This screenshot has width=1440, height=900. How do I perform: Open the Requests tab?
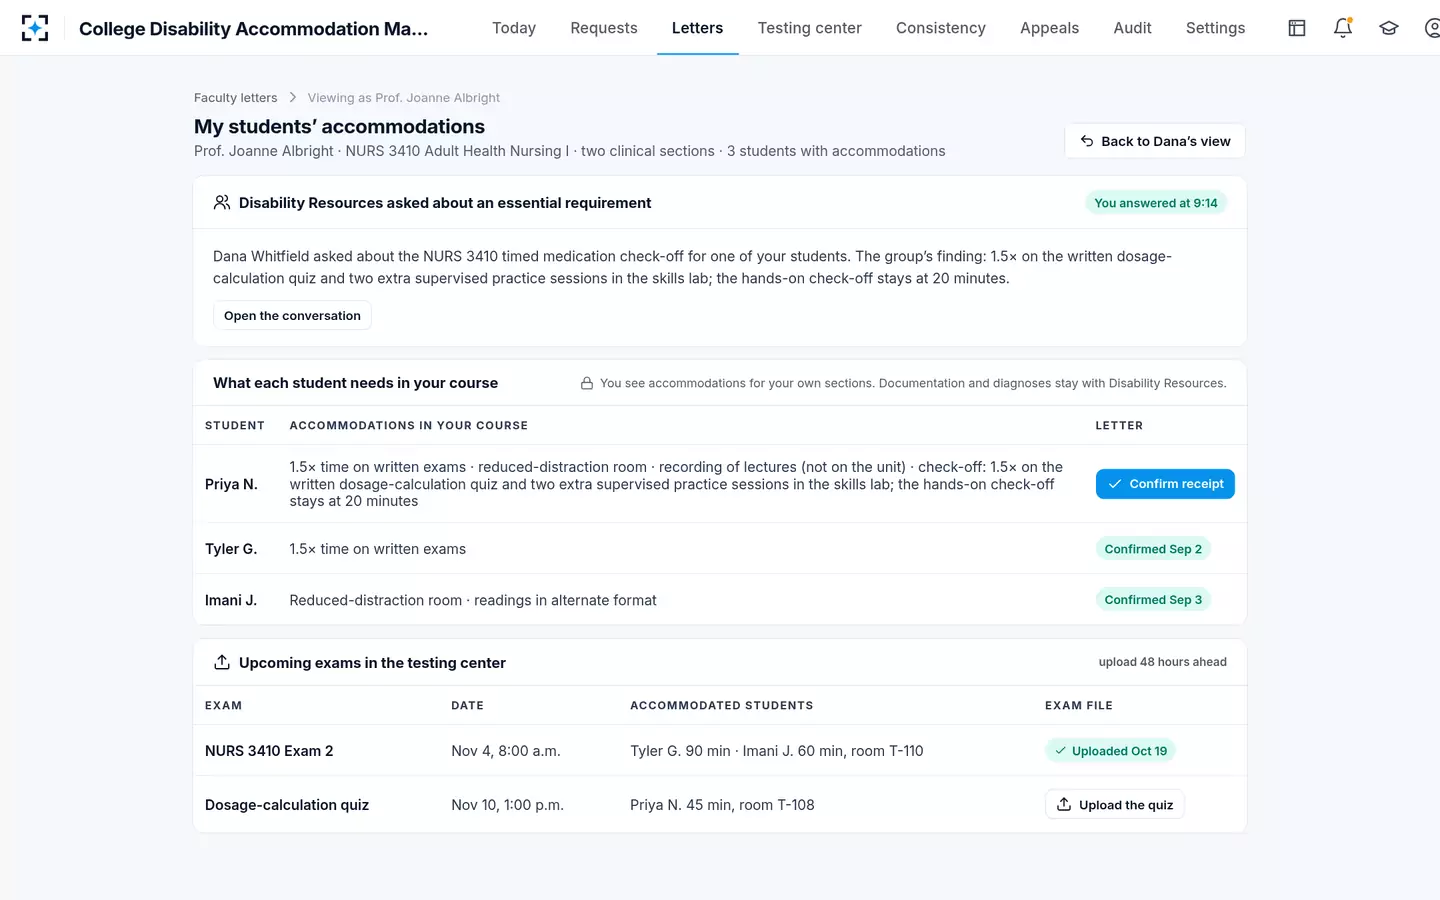[x=604, y=28]
